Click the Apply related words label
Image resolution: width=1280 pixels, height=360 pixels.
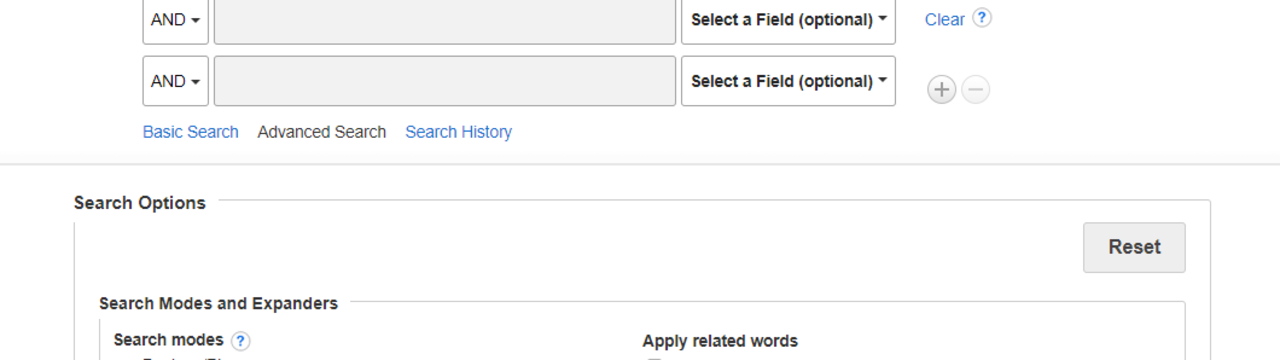(720, 341)
